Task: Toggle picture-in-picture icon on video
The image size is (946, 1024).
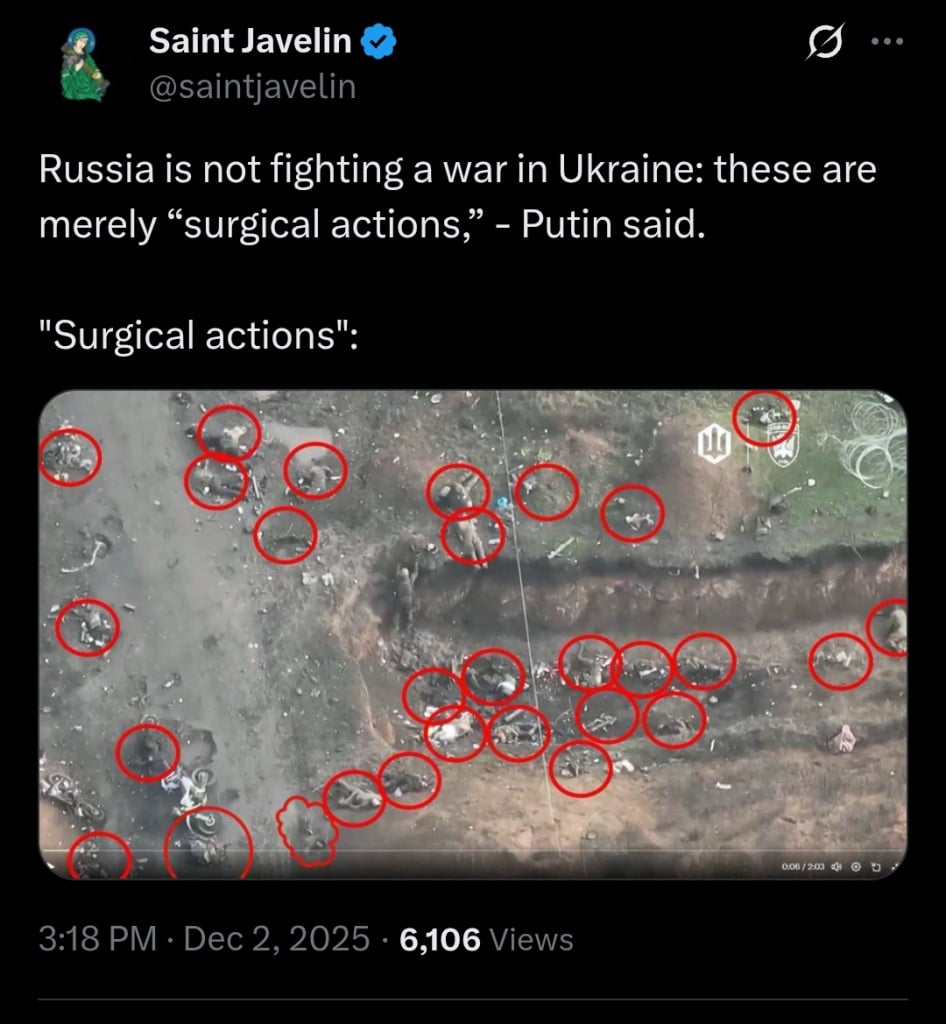Action: tap(876, 867)
